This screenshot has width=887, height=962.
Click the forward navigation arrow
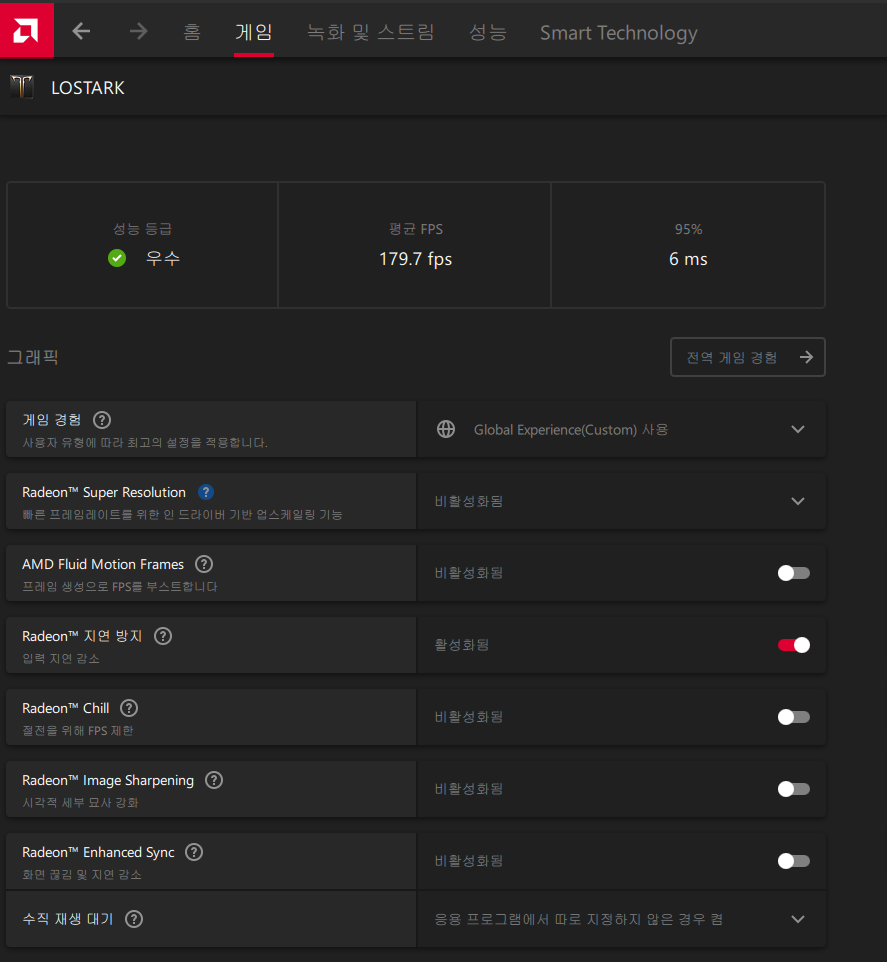pyautogui.click(x=138, y=31)
